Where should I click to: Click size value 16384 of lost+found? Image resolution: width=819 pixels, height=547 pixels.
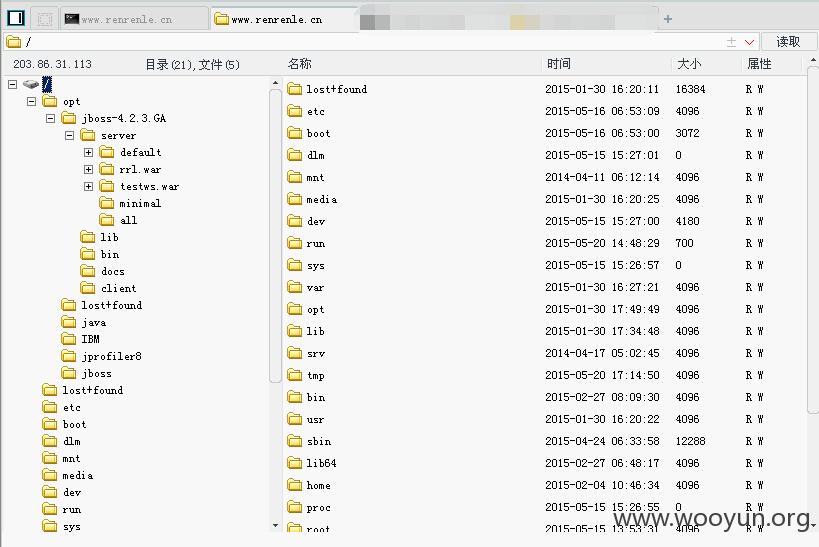pyautogui.click(x=691, y=89)
